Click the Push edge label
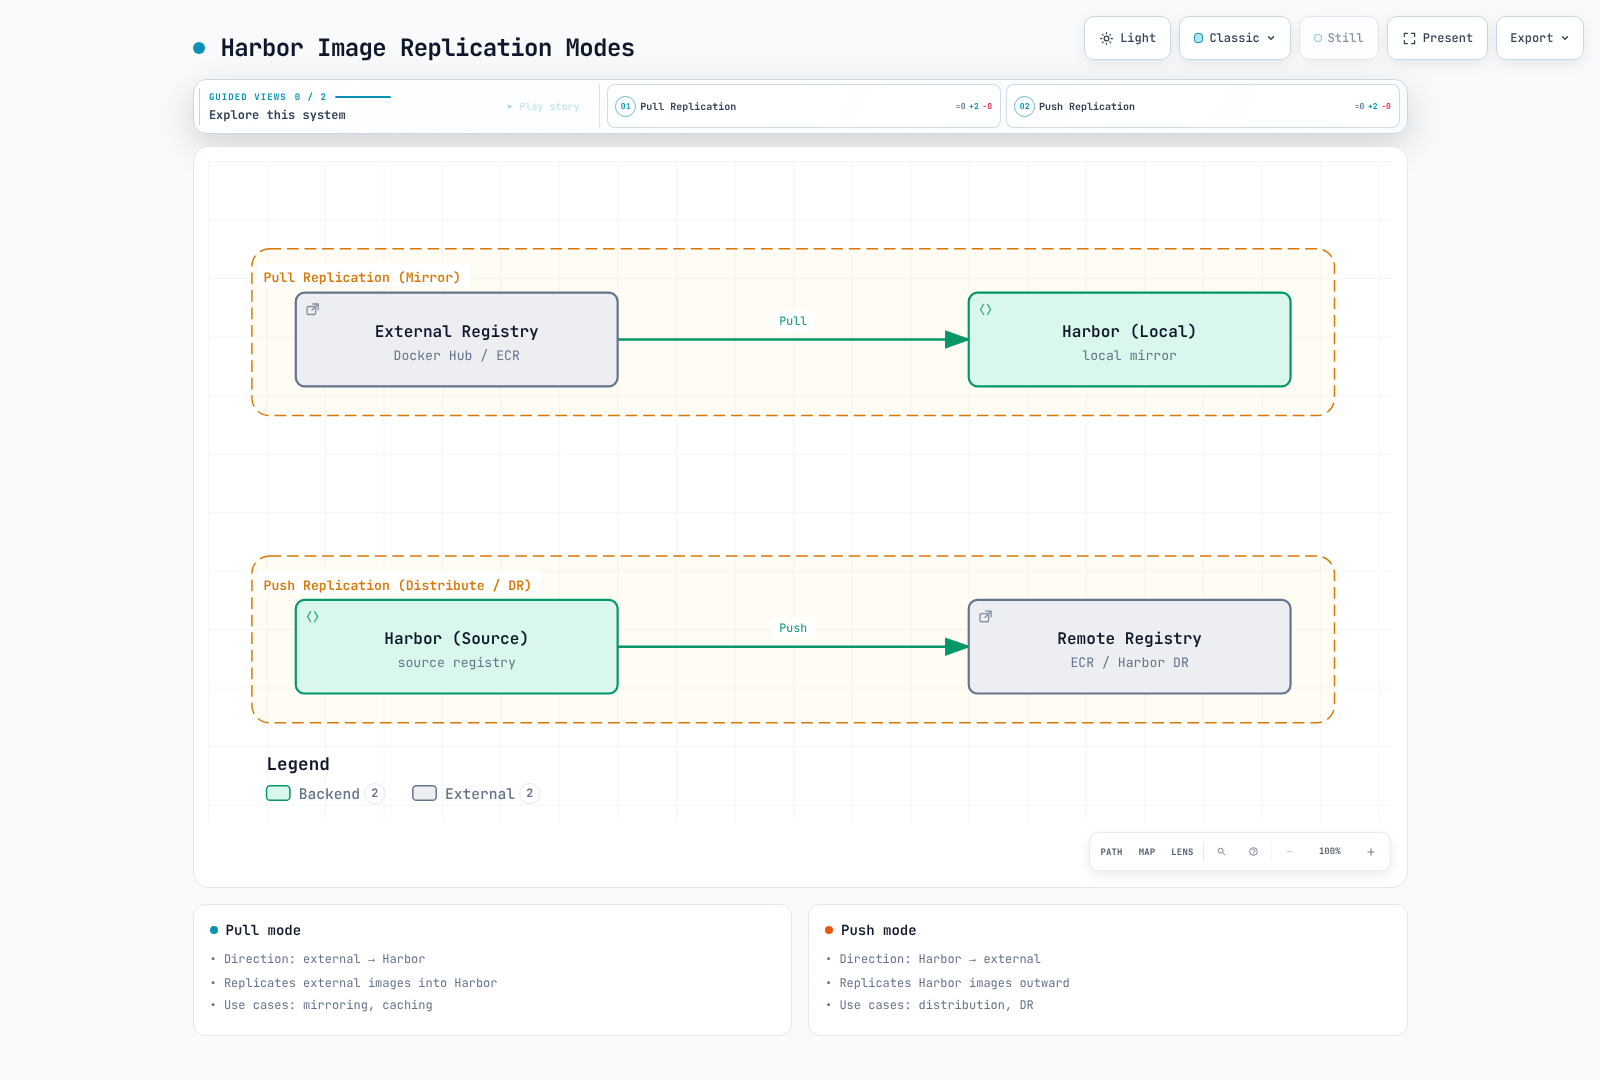1600x1080 pixels. pos(793,628)
